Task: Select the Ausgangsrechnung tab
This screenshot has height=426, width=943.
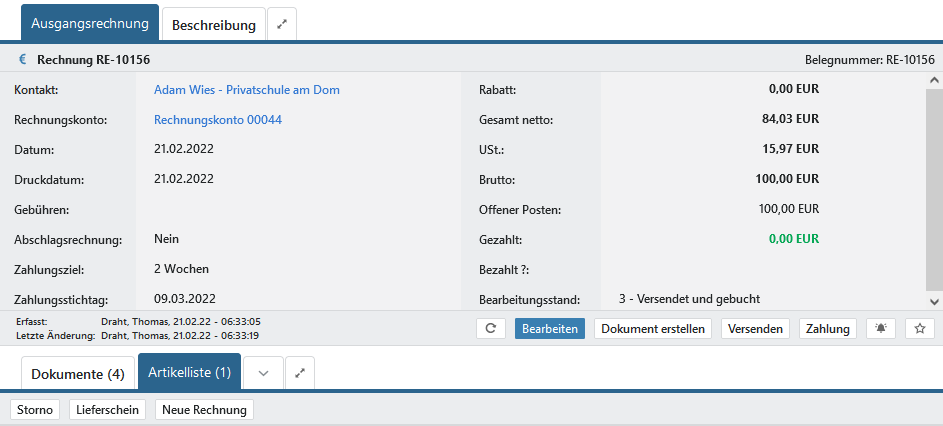Action: [90, 23]
